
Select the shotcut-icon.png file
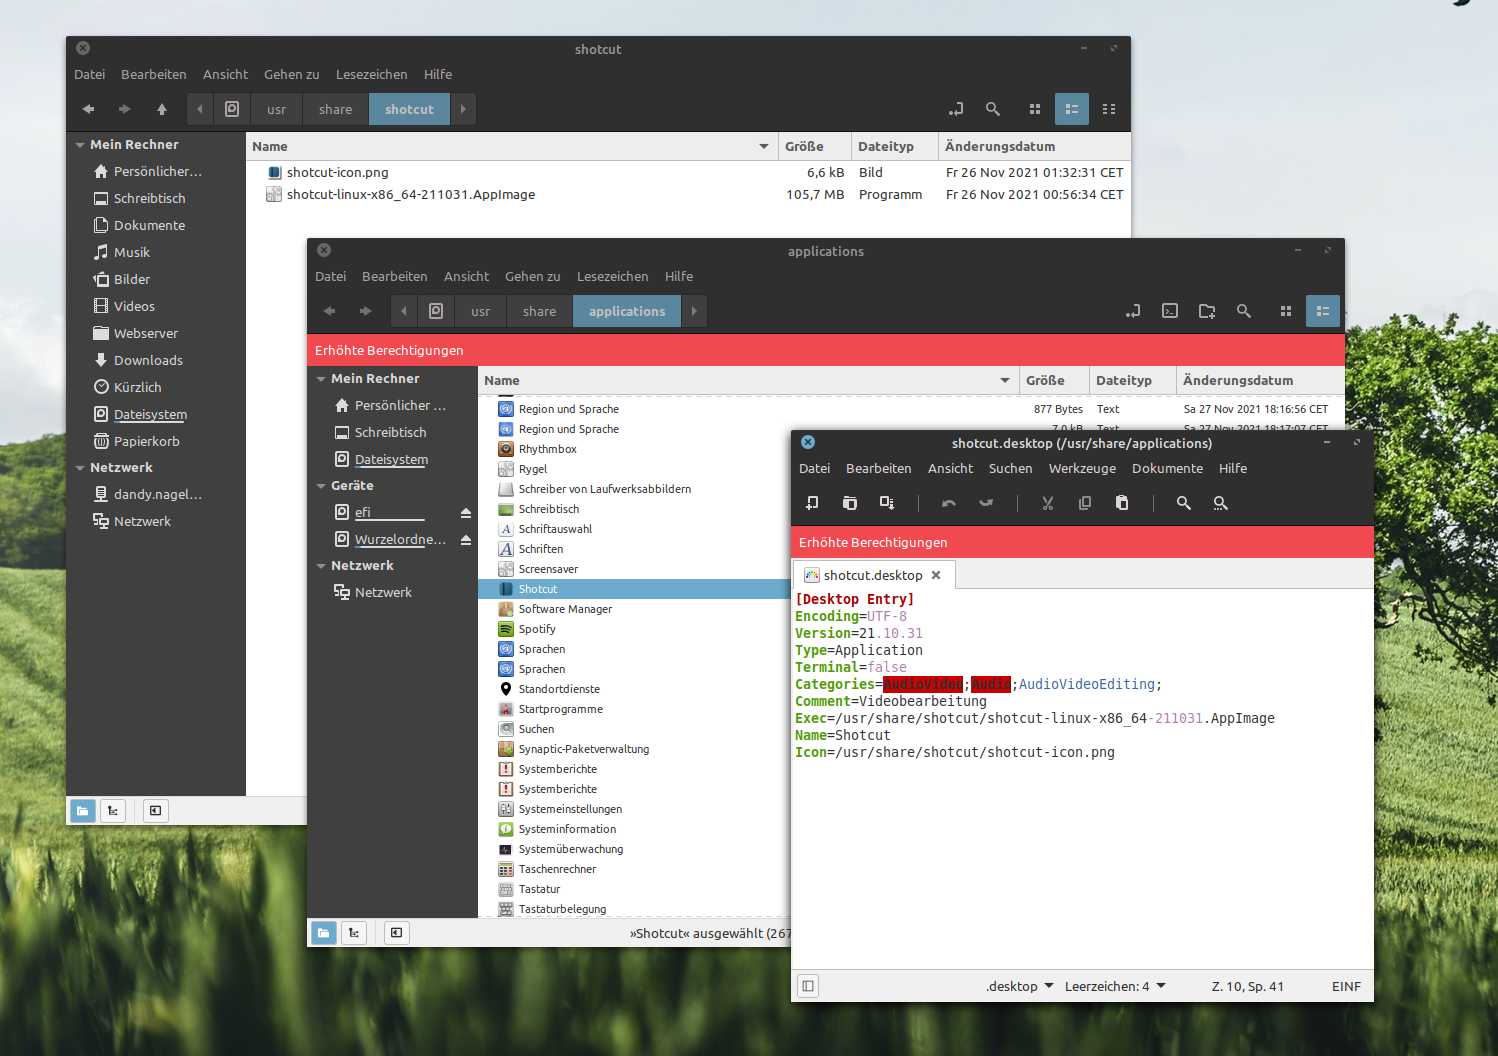pyautogui.click(x=337, y=172)
